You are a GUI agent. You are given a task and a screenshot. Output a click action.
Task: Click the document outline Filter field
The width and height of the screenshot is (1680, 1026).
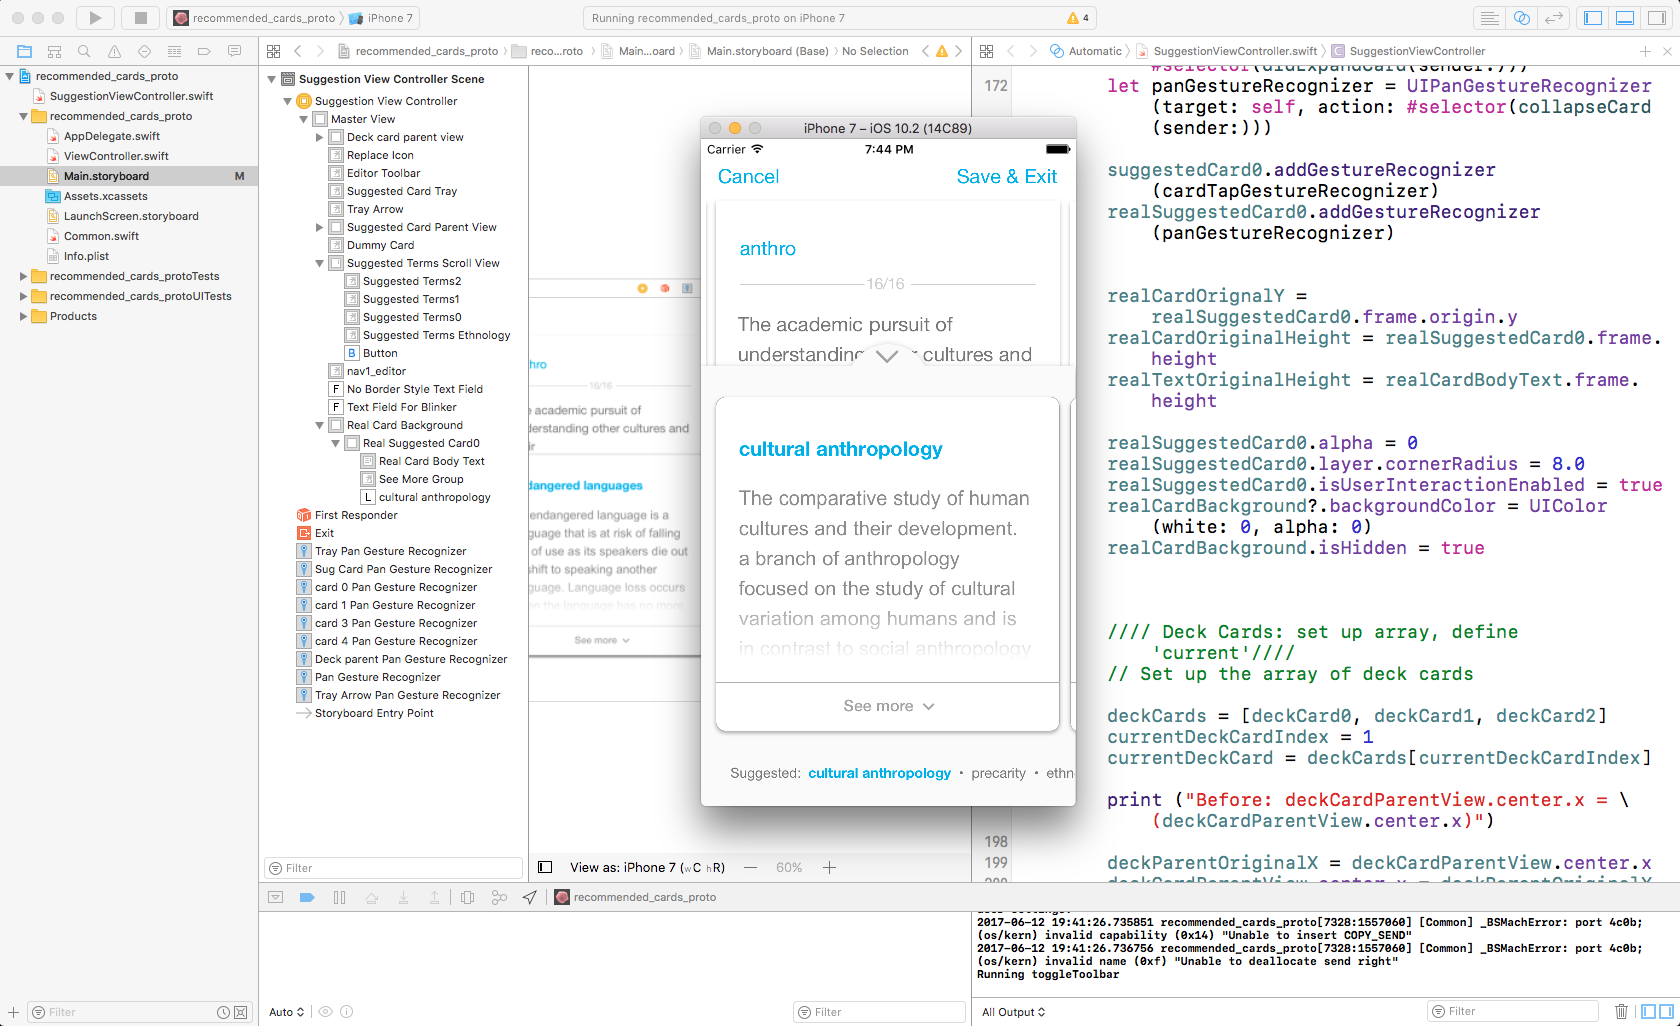394,868
